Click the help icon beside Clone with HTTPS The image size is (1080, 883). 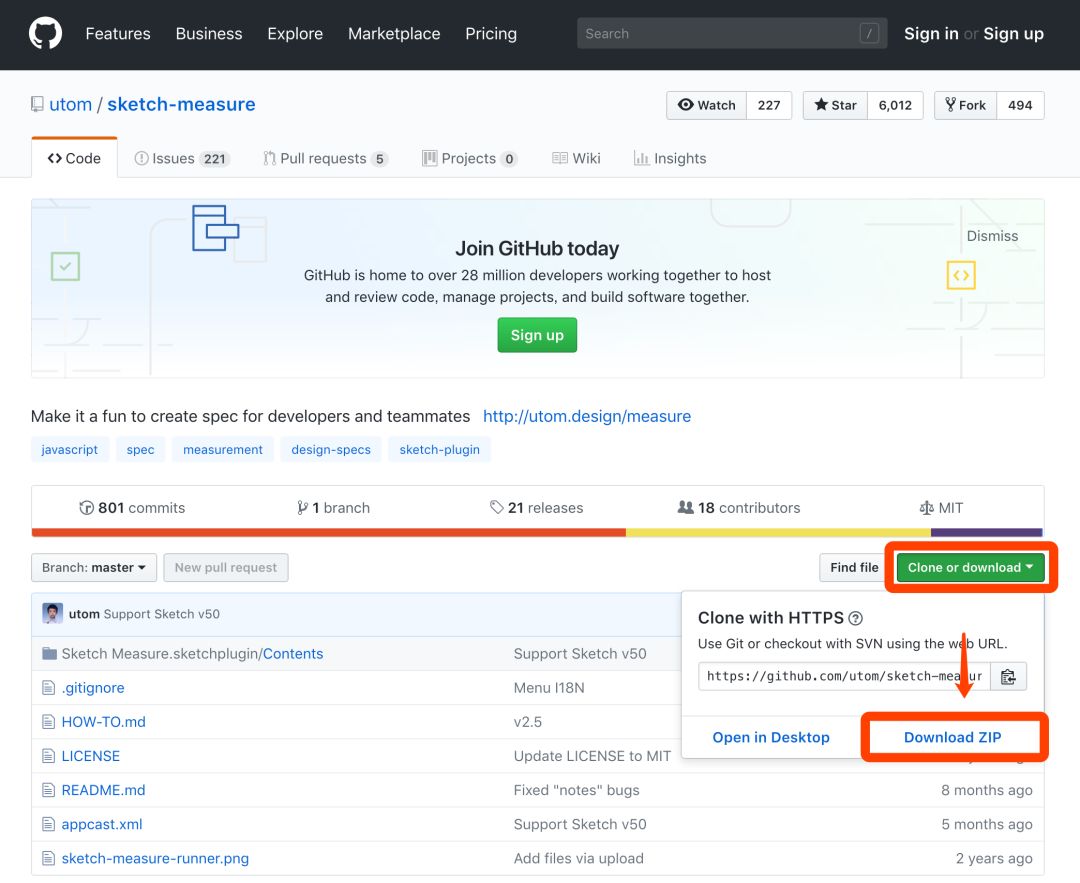click(855, 618)
